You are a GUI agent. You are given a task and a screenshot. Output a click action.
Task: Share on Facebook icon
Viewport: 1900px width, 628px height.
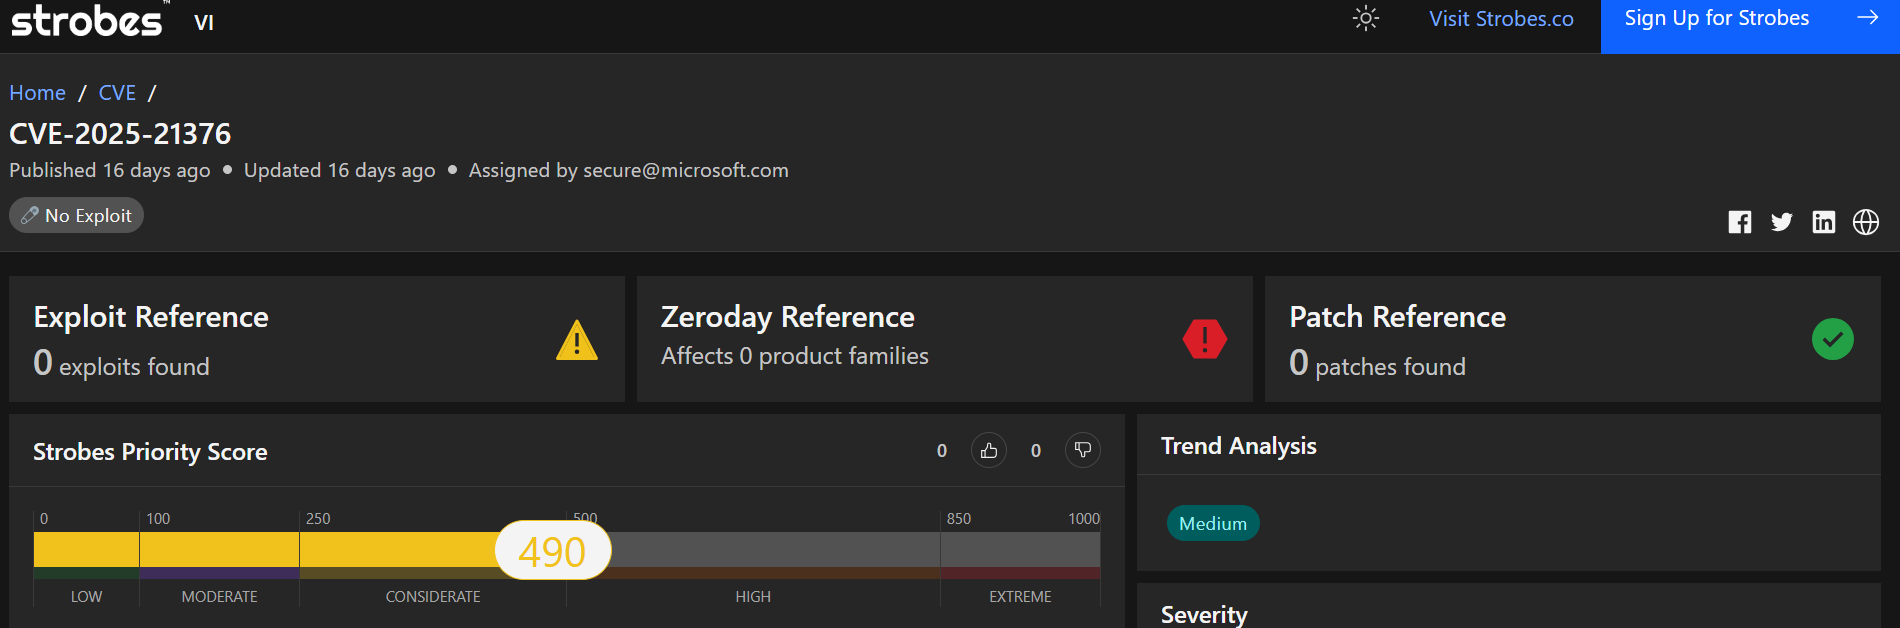tap(1740, 222)
